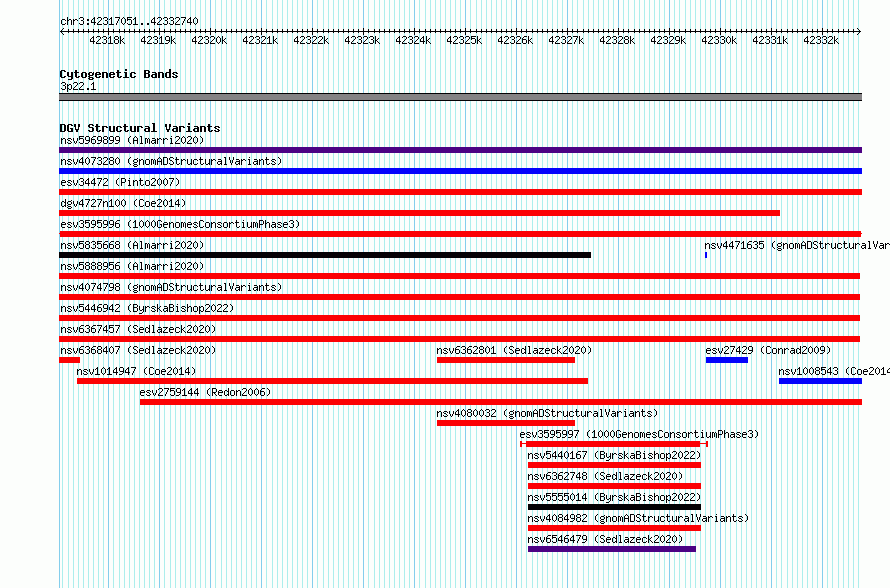Open the esv2759144 (Redon2006) label

[x=205, y=392]
